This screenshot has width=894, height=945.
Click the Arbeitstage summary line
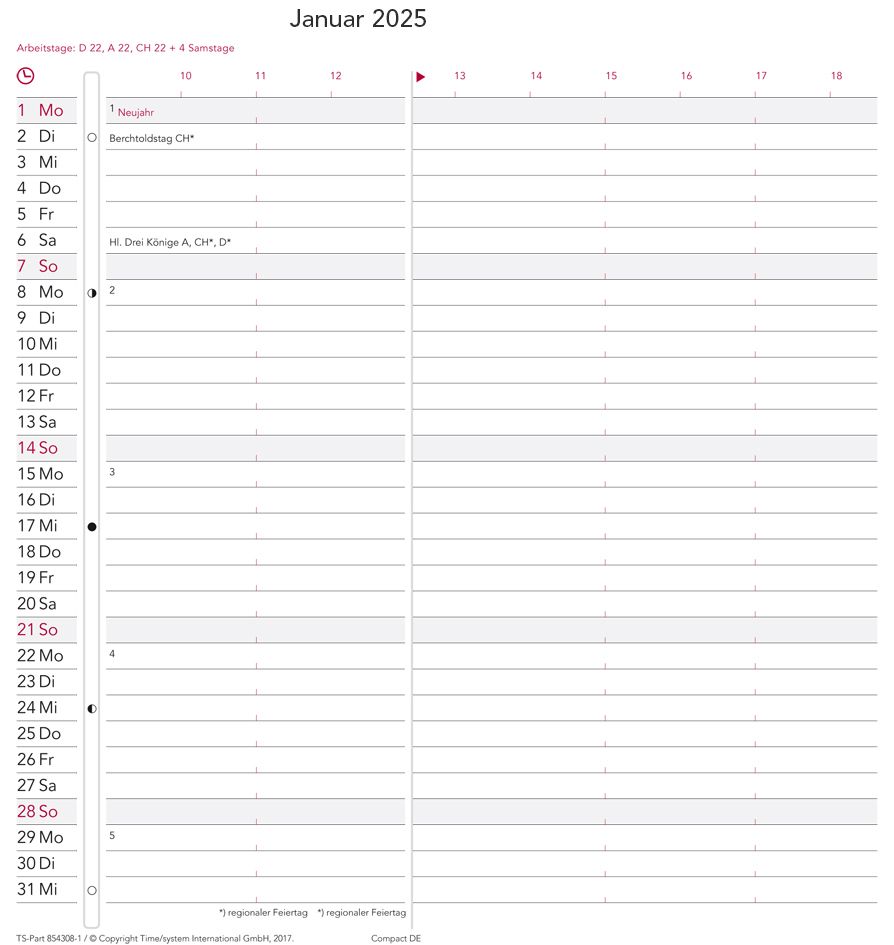point(125,48)
